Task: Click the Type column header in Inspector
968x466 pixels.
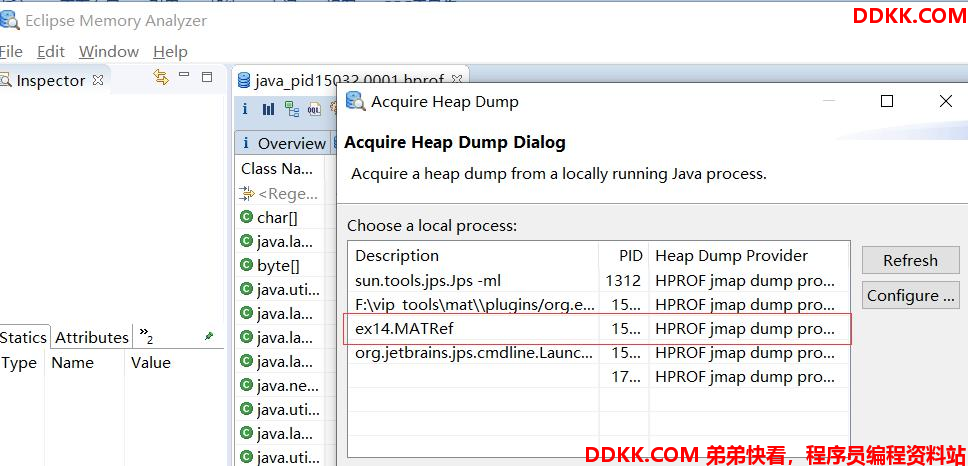Action: (x=22, y=363)
